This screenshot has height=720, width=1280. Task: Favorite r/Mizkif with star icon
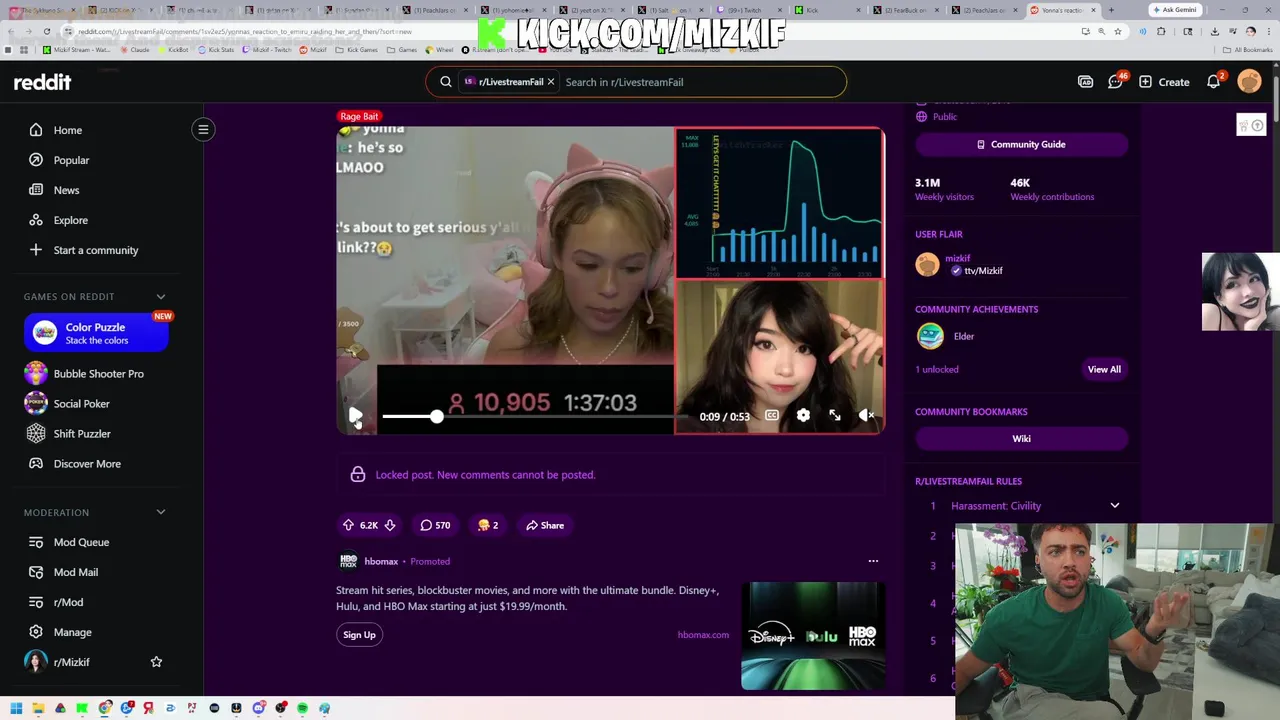(x=156, y=662)
